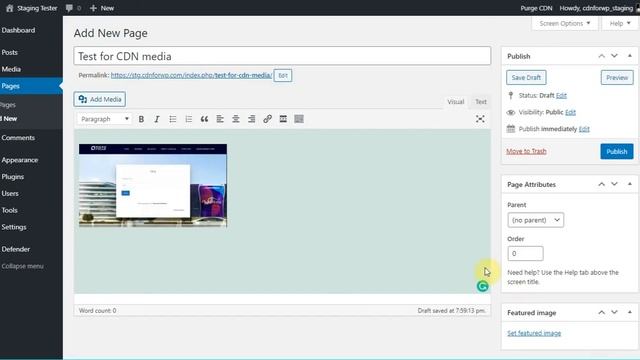This screenshot has height=360, width=640.
Task: Click the Preview button
Action: pos(617,78)
